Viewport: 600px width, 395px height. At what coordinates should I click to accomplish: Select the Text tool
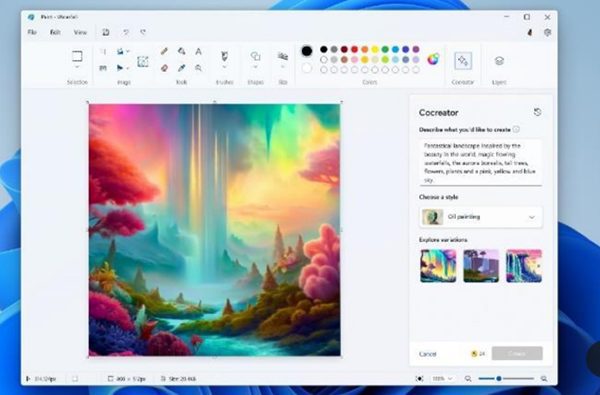[x=198, y=51]
